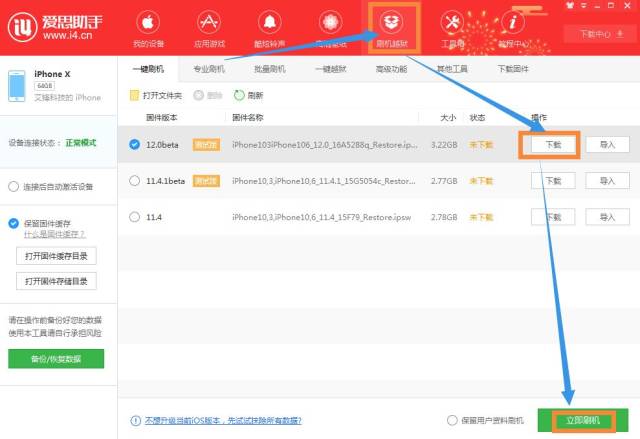Click the 2.78GB size cell
The image size is (640, 439).
pyautogui.click(x=444, y=217)
